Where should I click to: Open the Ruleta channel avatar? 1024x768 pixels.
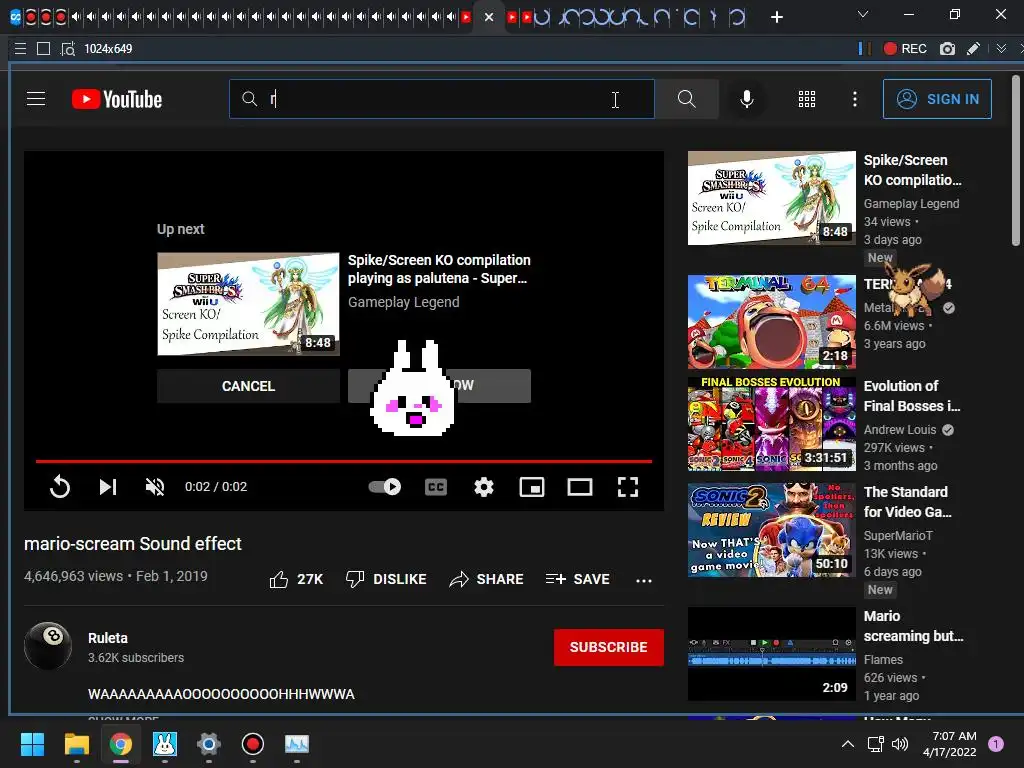pyautogui.click(x=48, y=646)
